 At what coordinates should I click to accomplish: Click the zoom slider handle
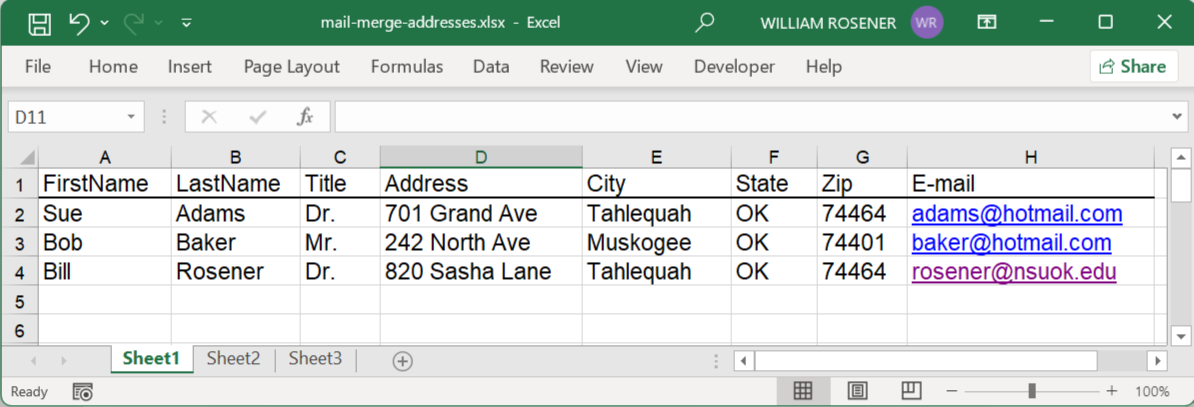coord(1032,391)
